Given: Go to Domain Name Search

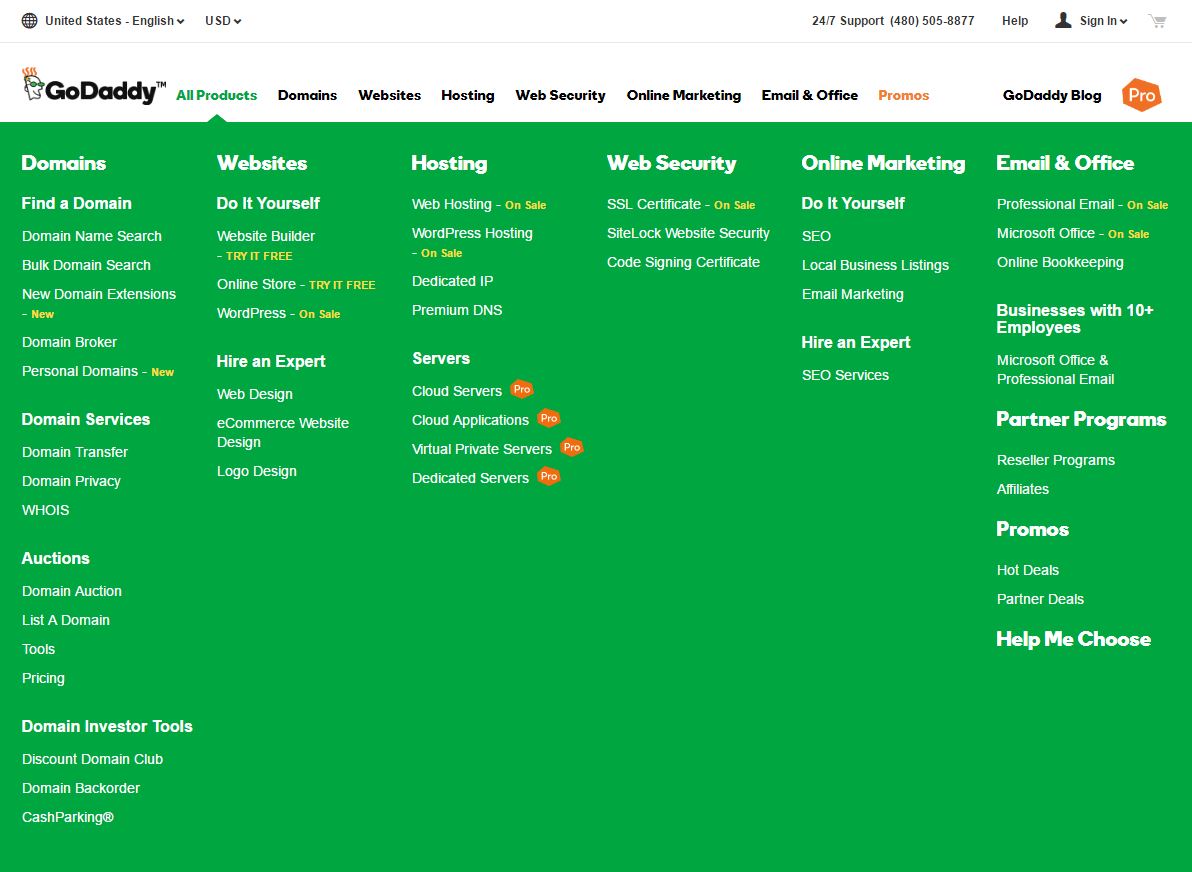Looking at the screenshot, I should coord(92,236).
